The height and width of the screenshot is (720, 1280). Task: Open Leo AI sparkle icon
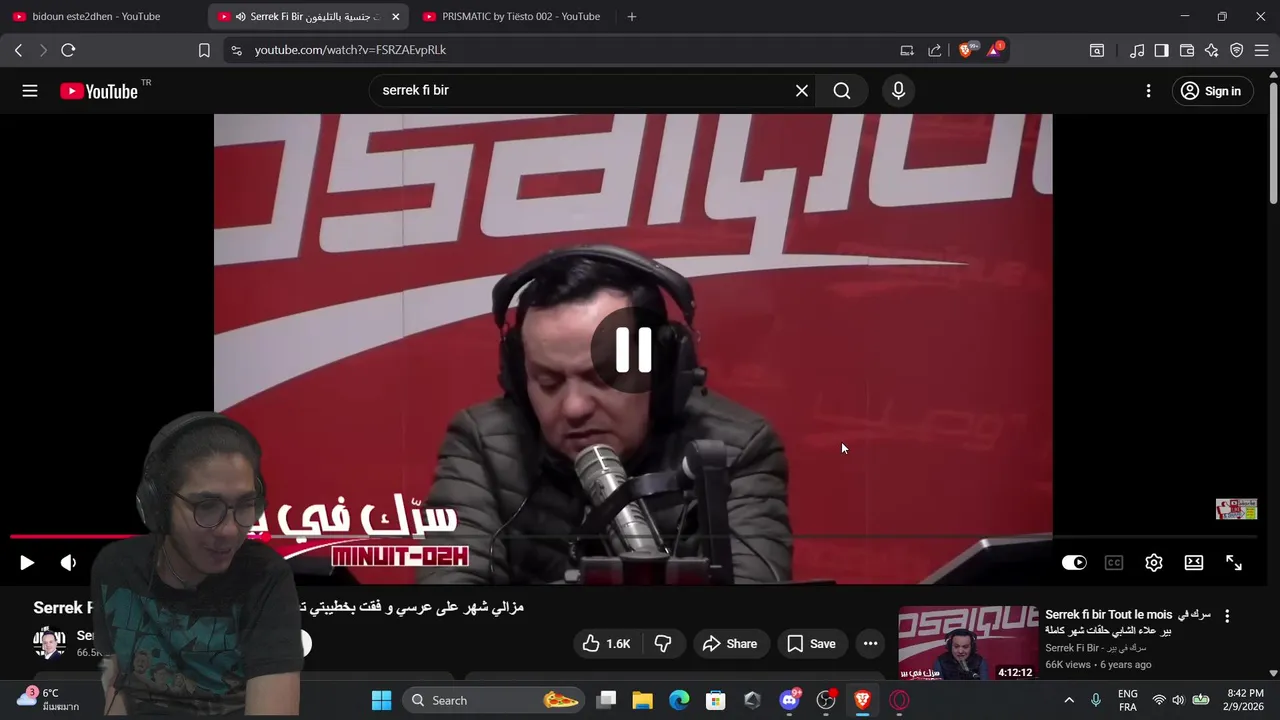click(x=1212, y=50)
